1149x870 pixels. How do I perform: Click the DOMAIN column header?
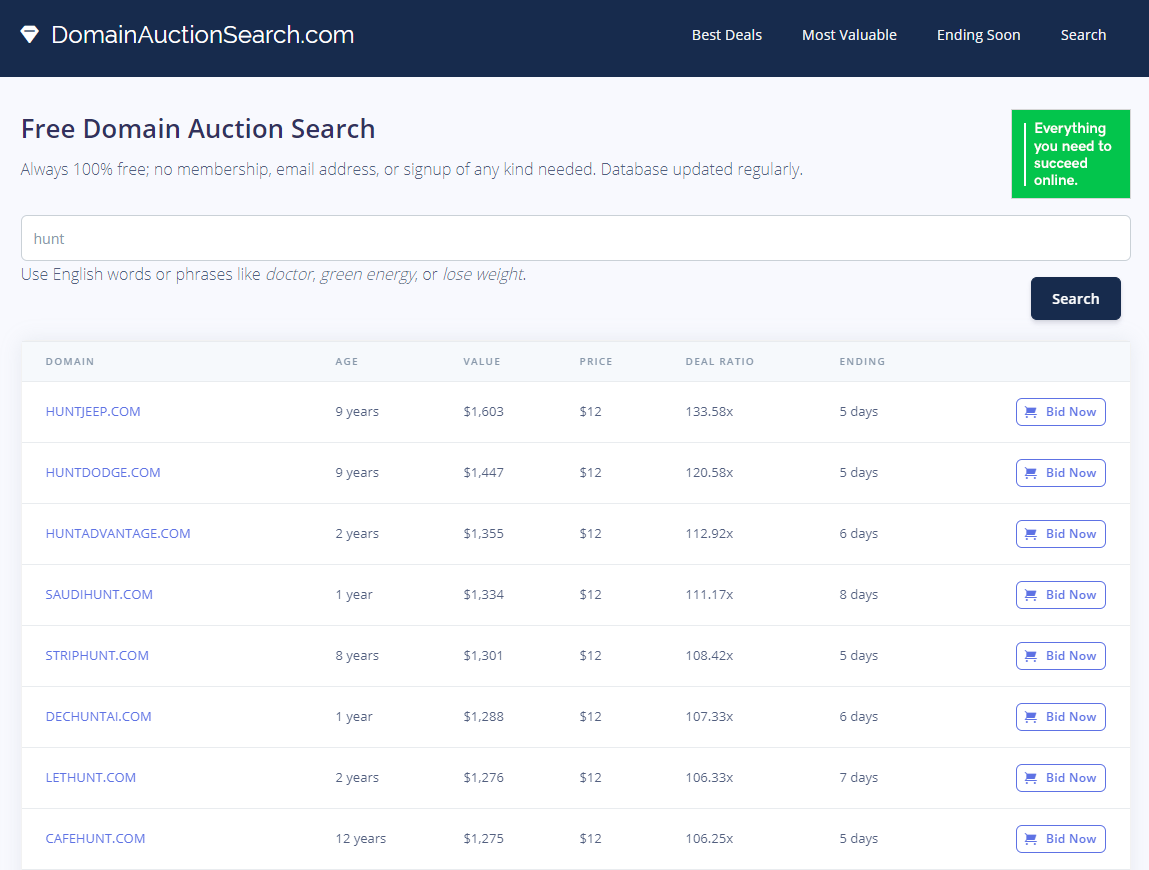(x=70, y=361)
